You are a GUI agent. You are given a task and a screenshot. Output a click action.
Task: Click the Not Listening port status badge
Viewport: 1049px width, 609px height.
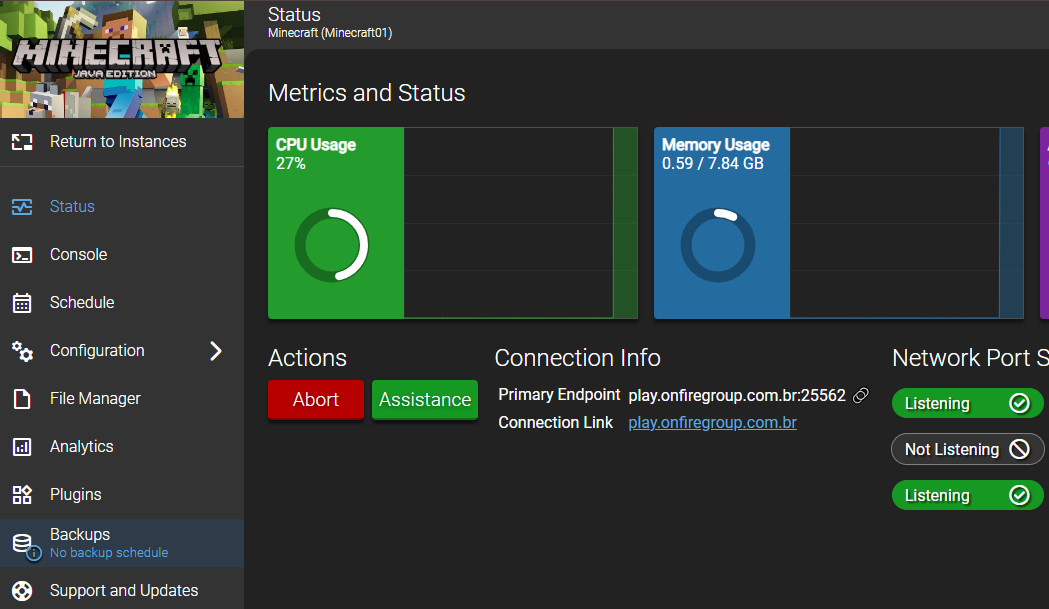(x=967, y=450)
